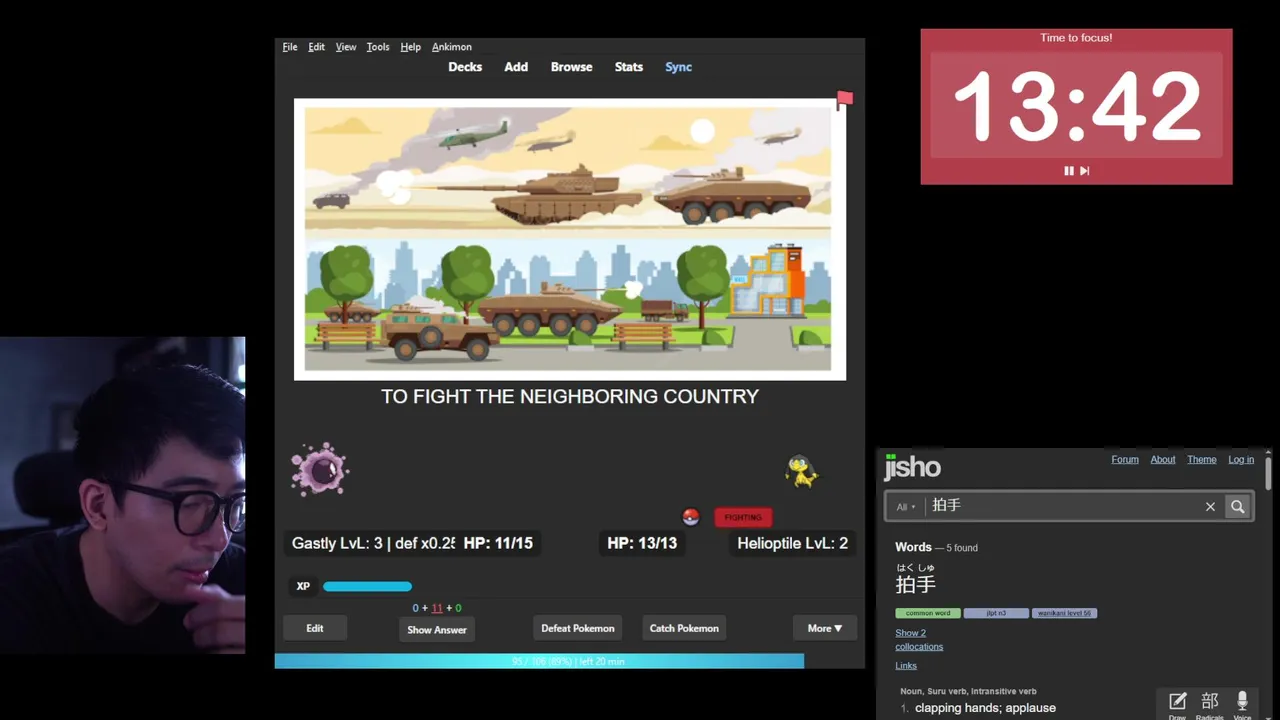Click the HP: 13/13 label
Screen dimensions: 1280x720
click(x=642, y=543)
